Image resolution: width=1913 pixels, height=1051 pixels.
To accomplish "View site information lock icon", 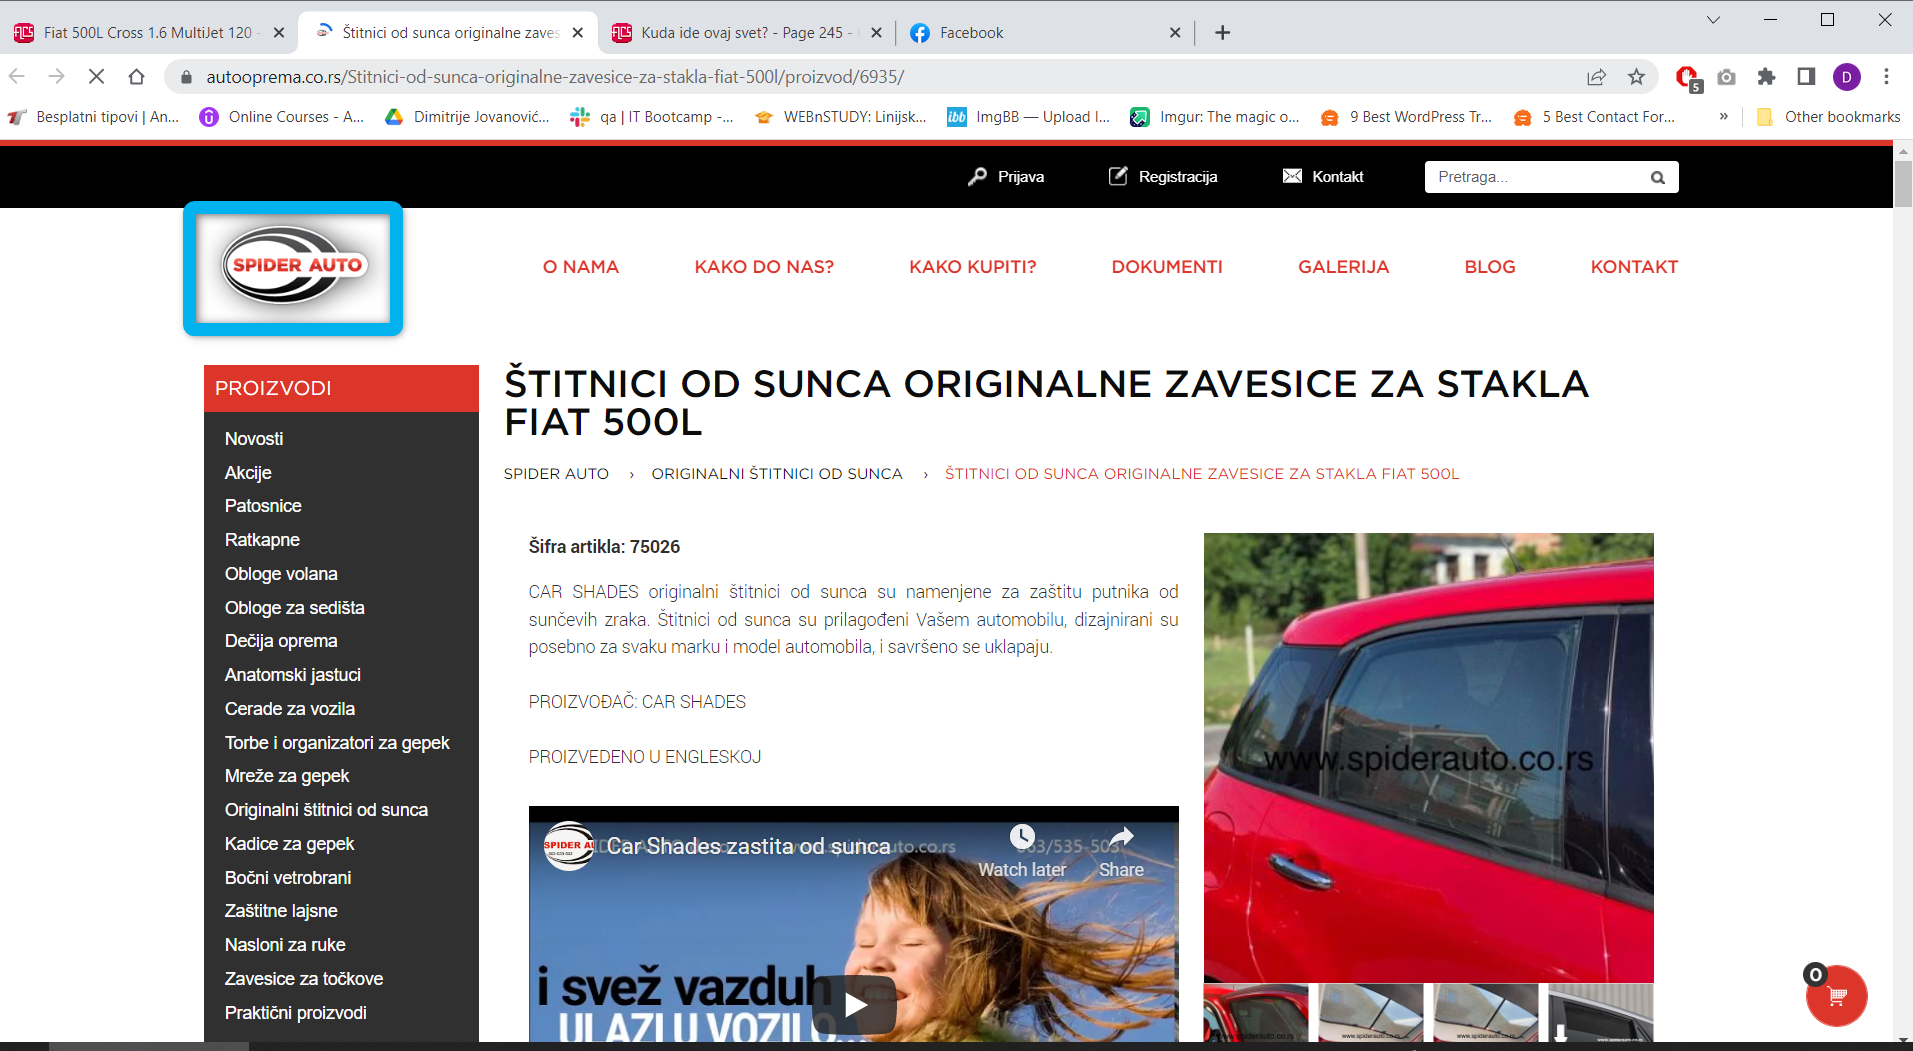I will click(186, 77).
